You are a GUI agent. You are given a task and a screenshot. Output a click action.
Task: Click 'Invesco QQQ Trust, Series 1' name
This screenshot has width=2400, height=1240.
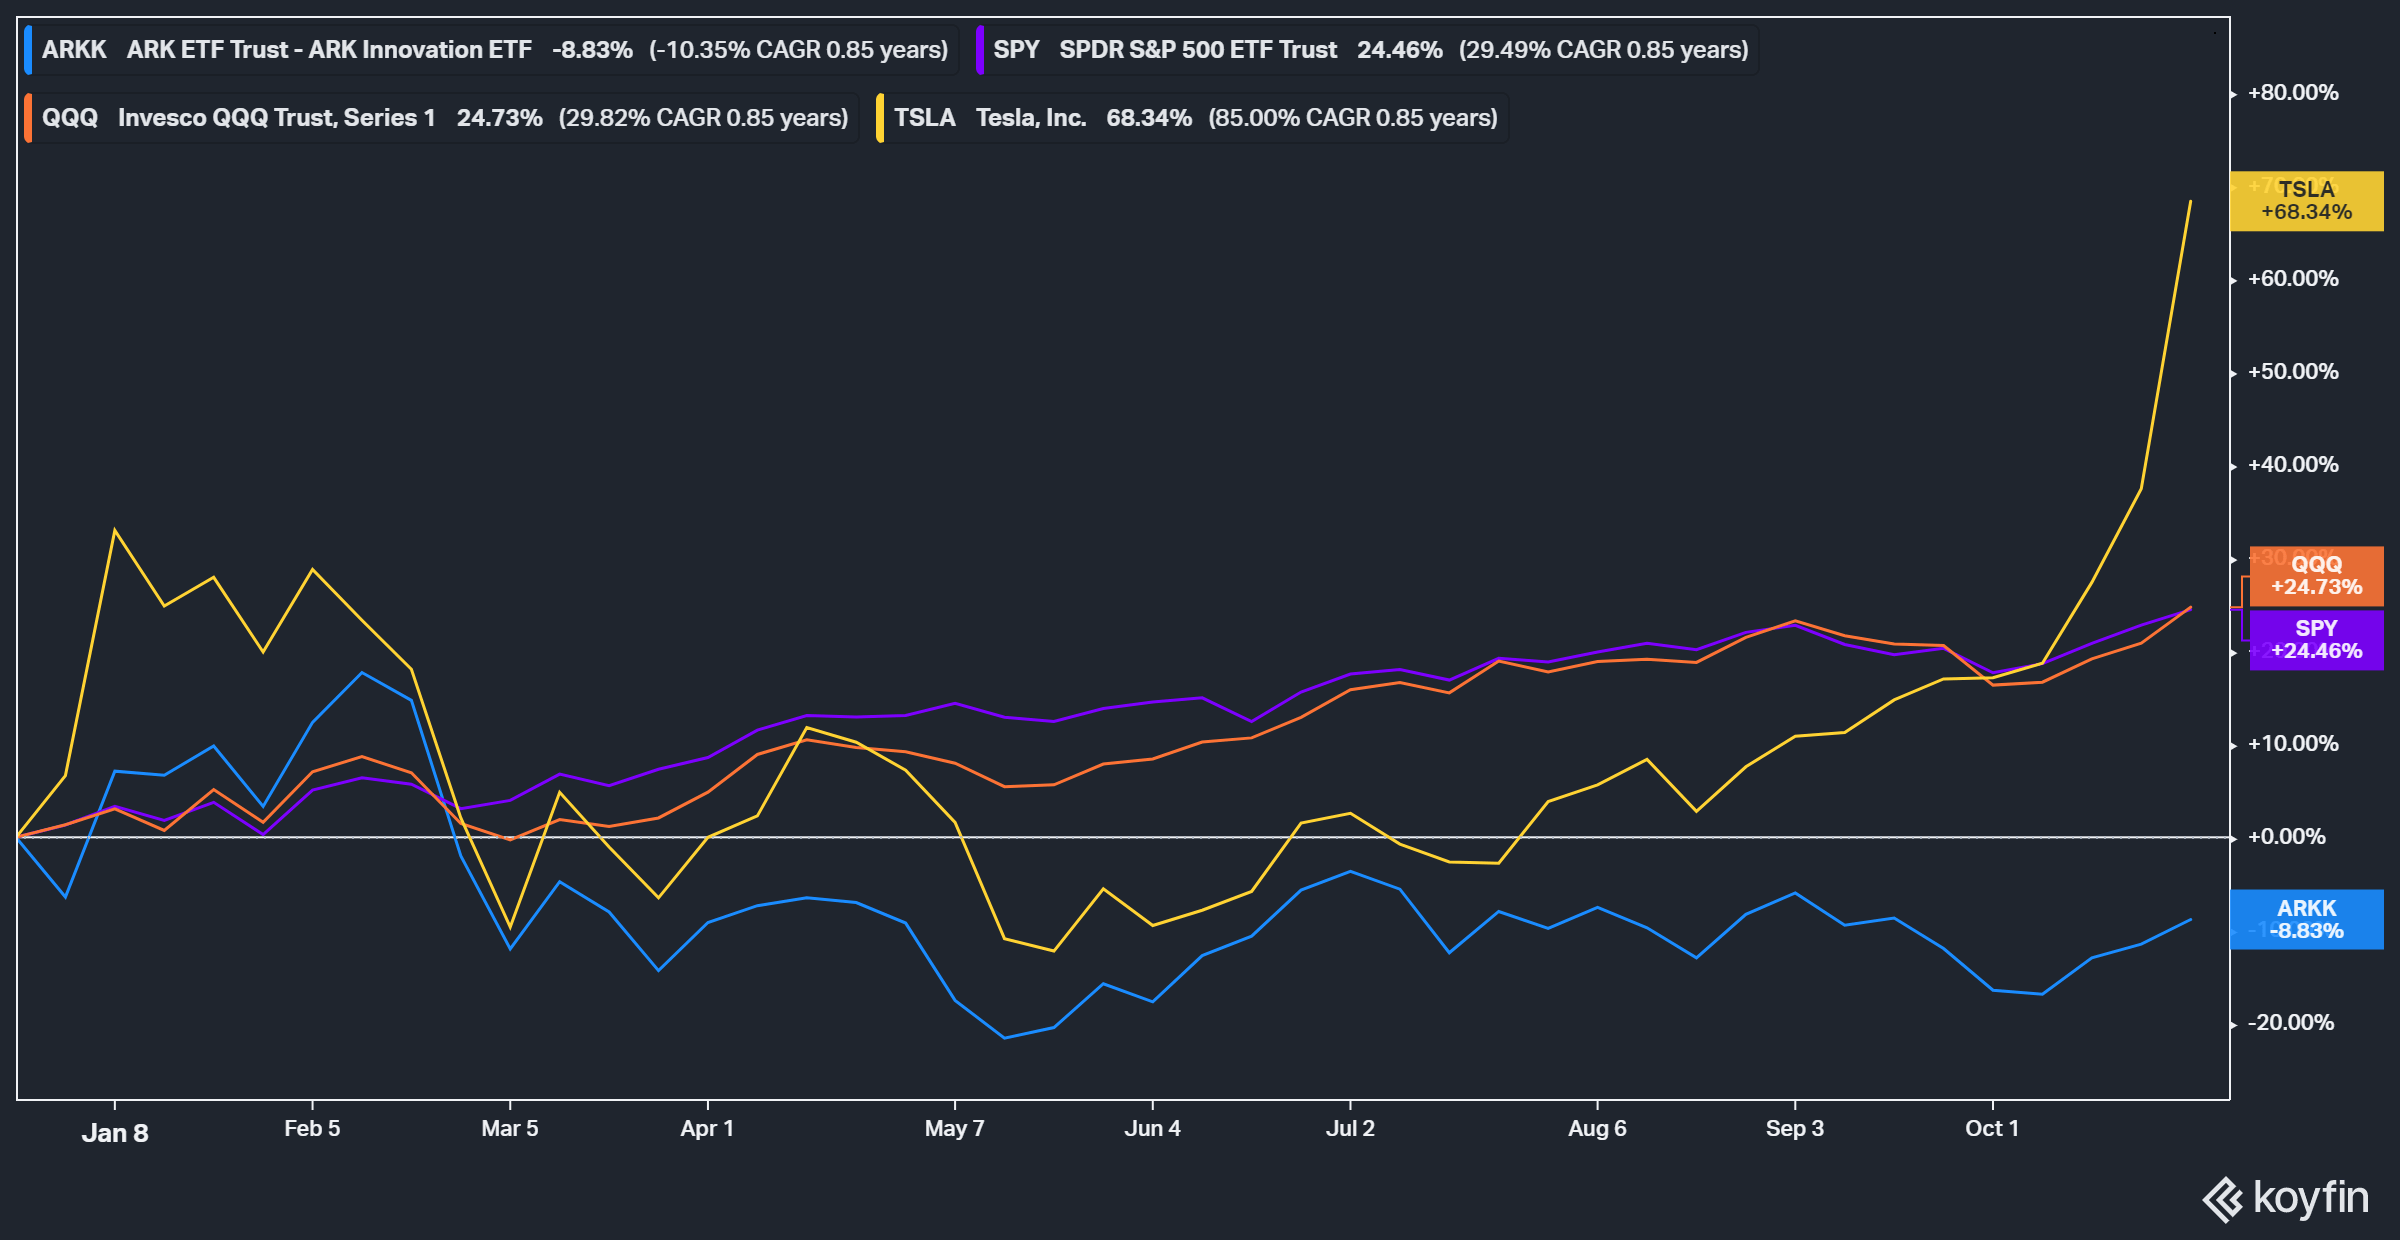[277, 118]
